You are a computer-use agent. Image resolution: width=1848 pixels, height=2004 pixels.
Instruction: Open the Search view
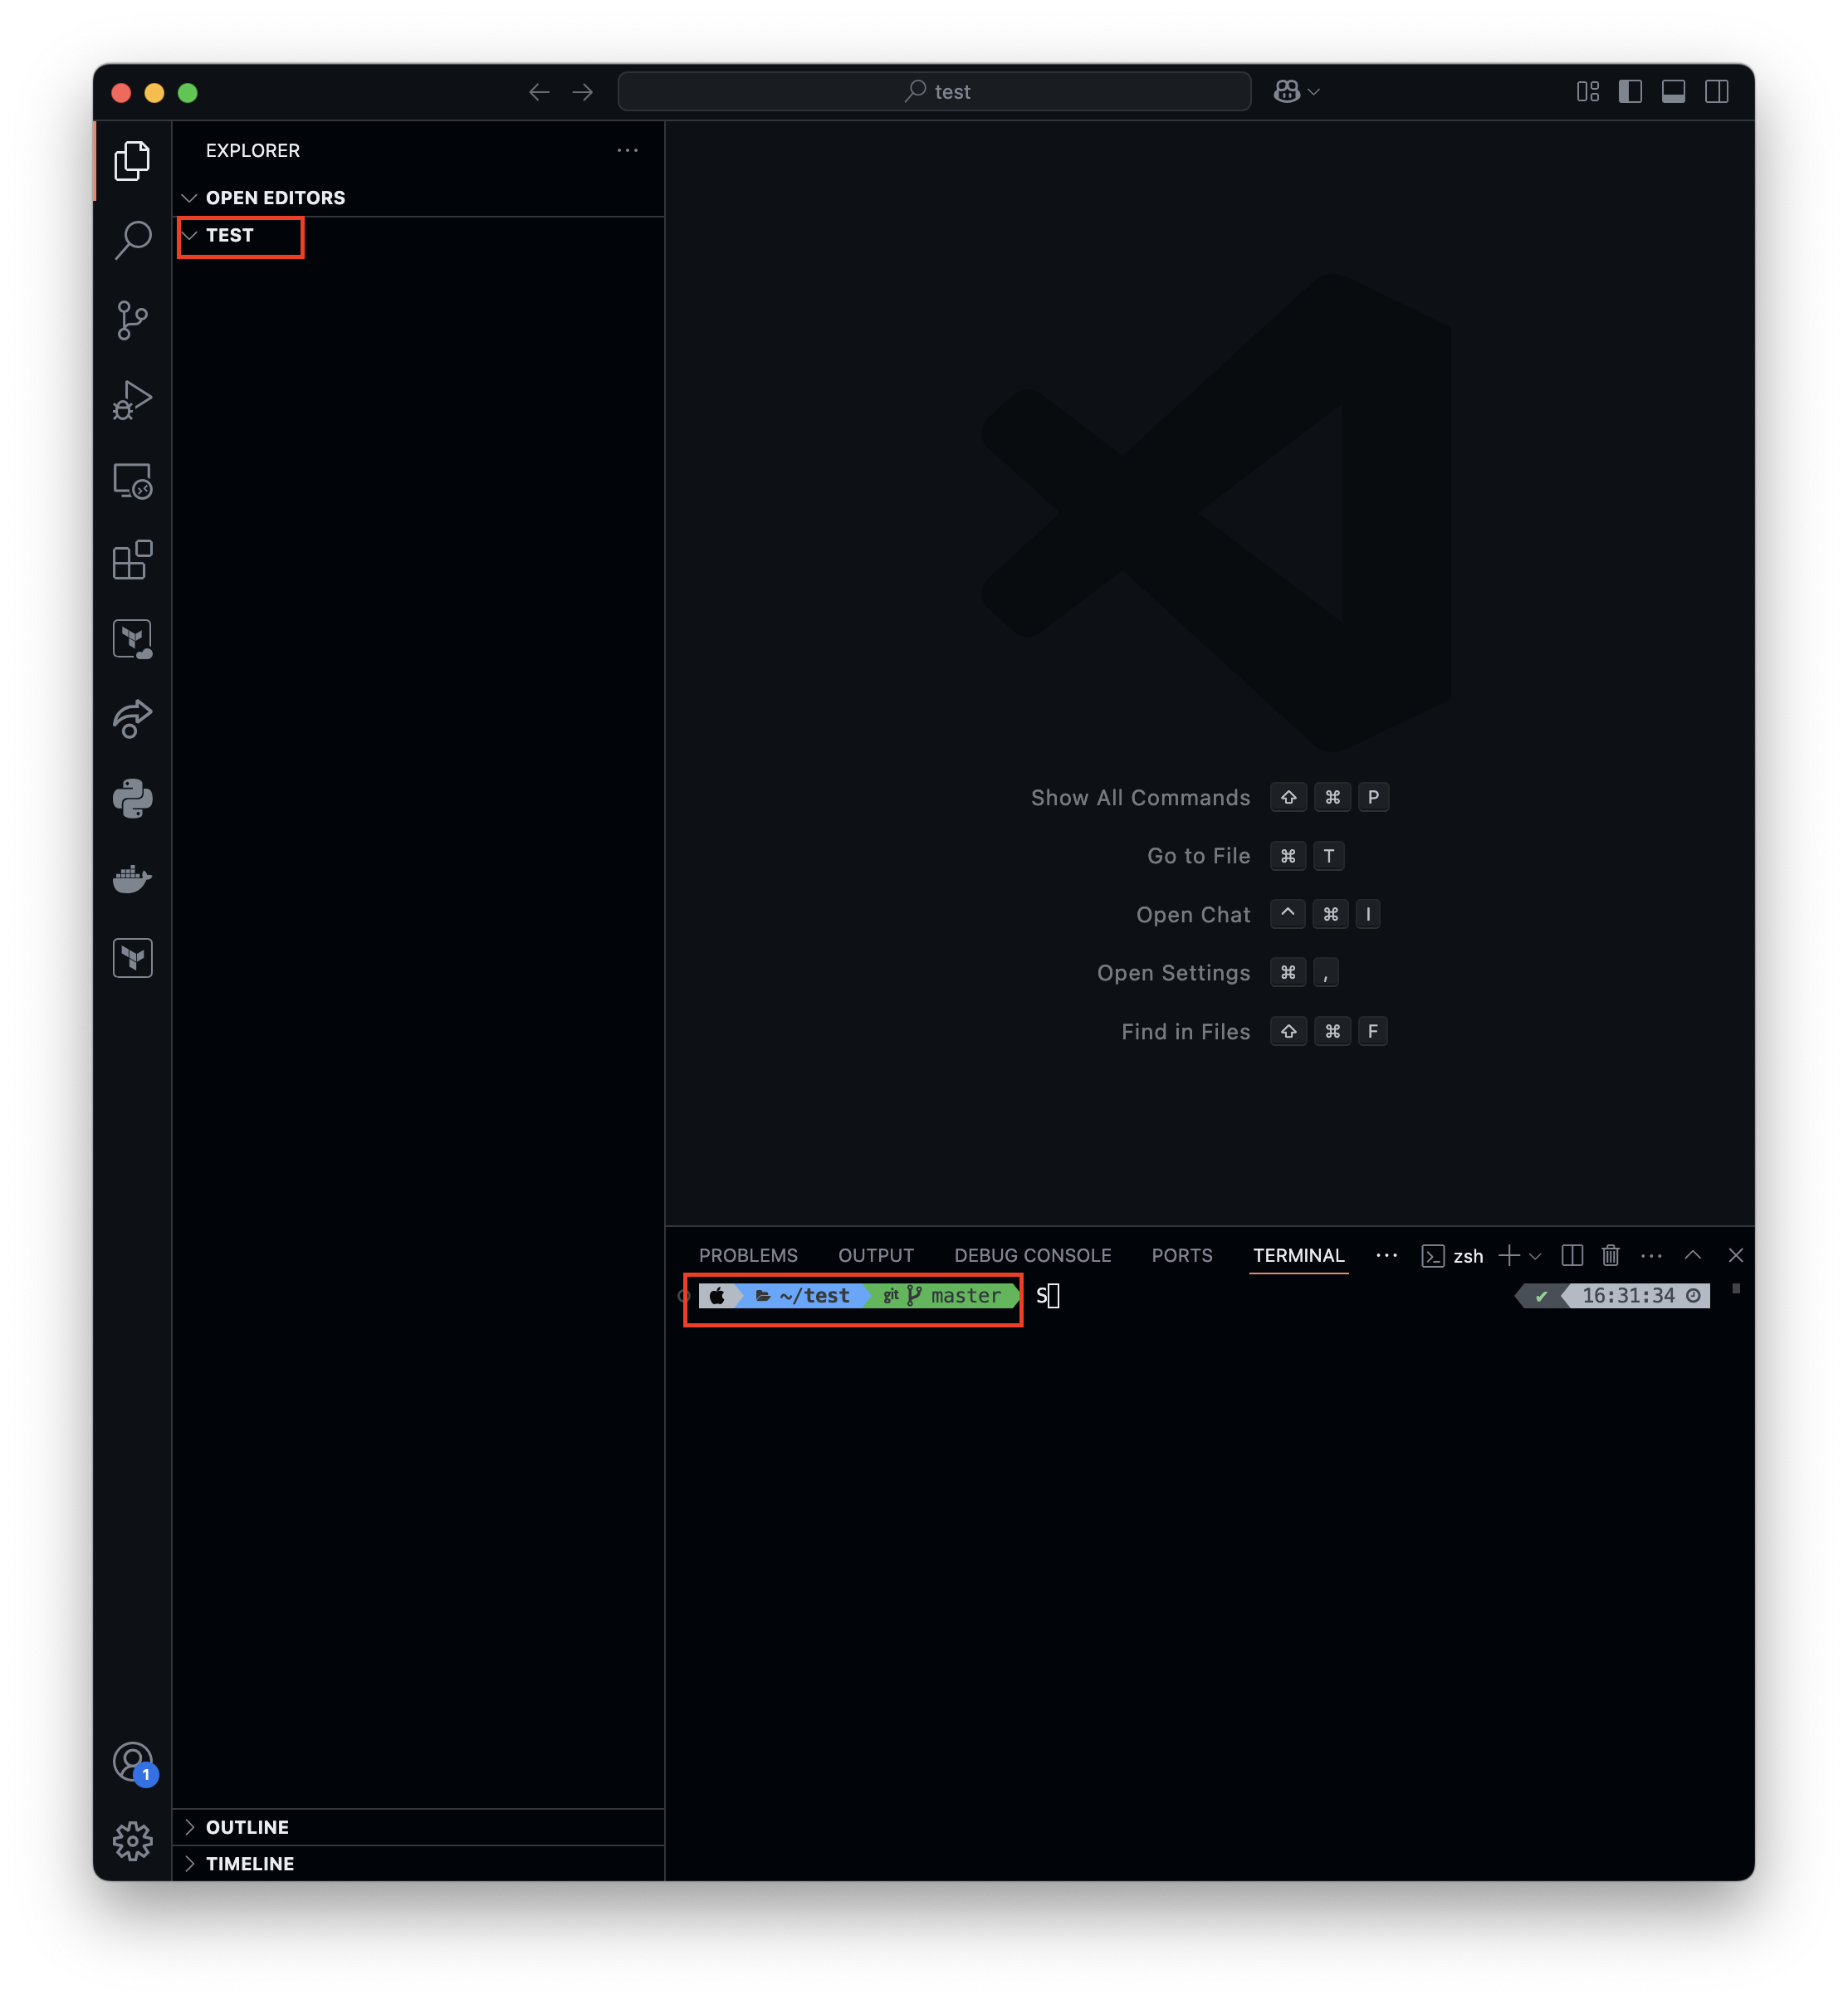(132, 240)
